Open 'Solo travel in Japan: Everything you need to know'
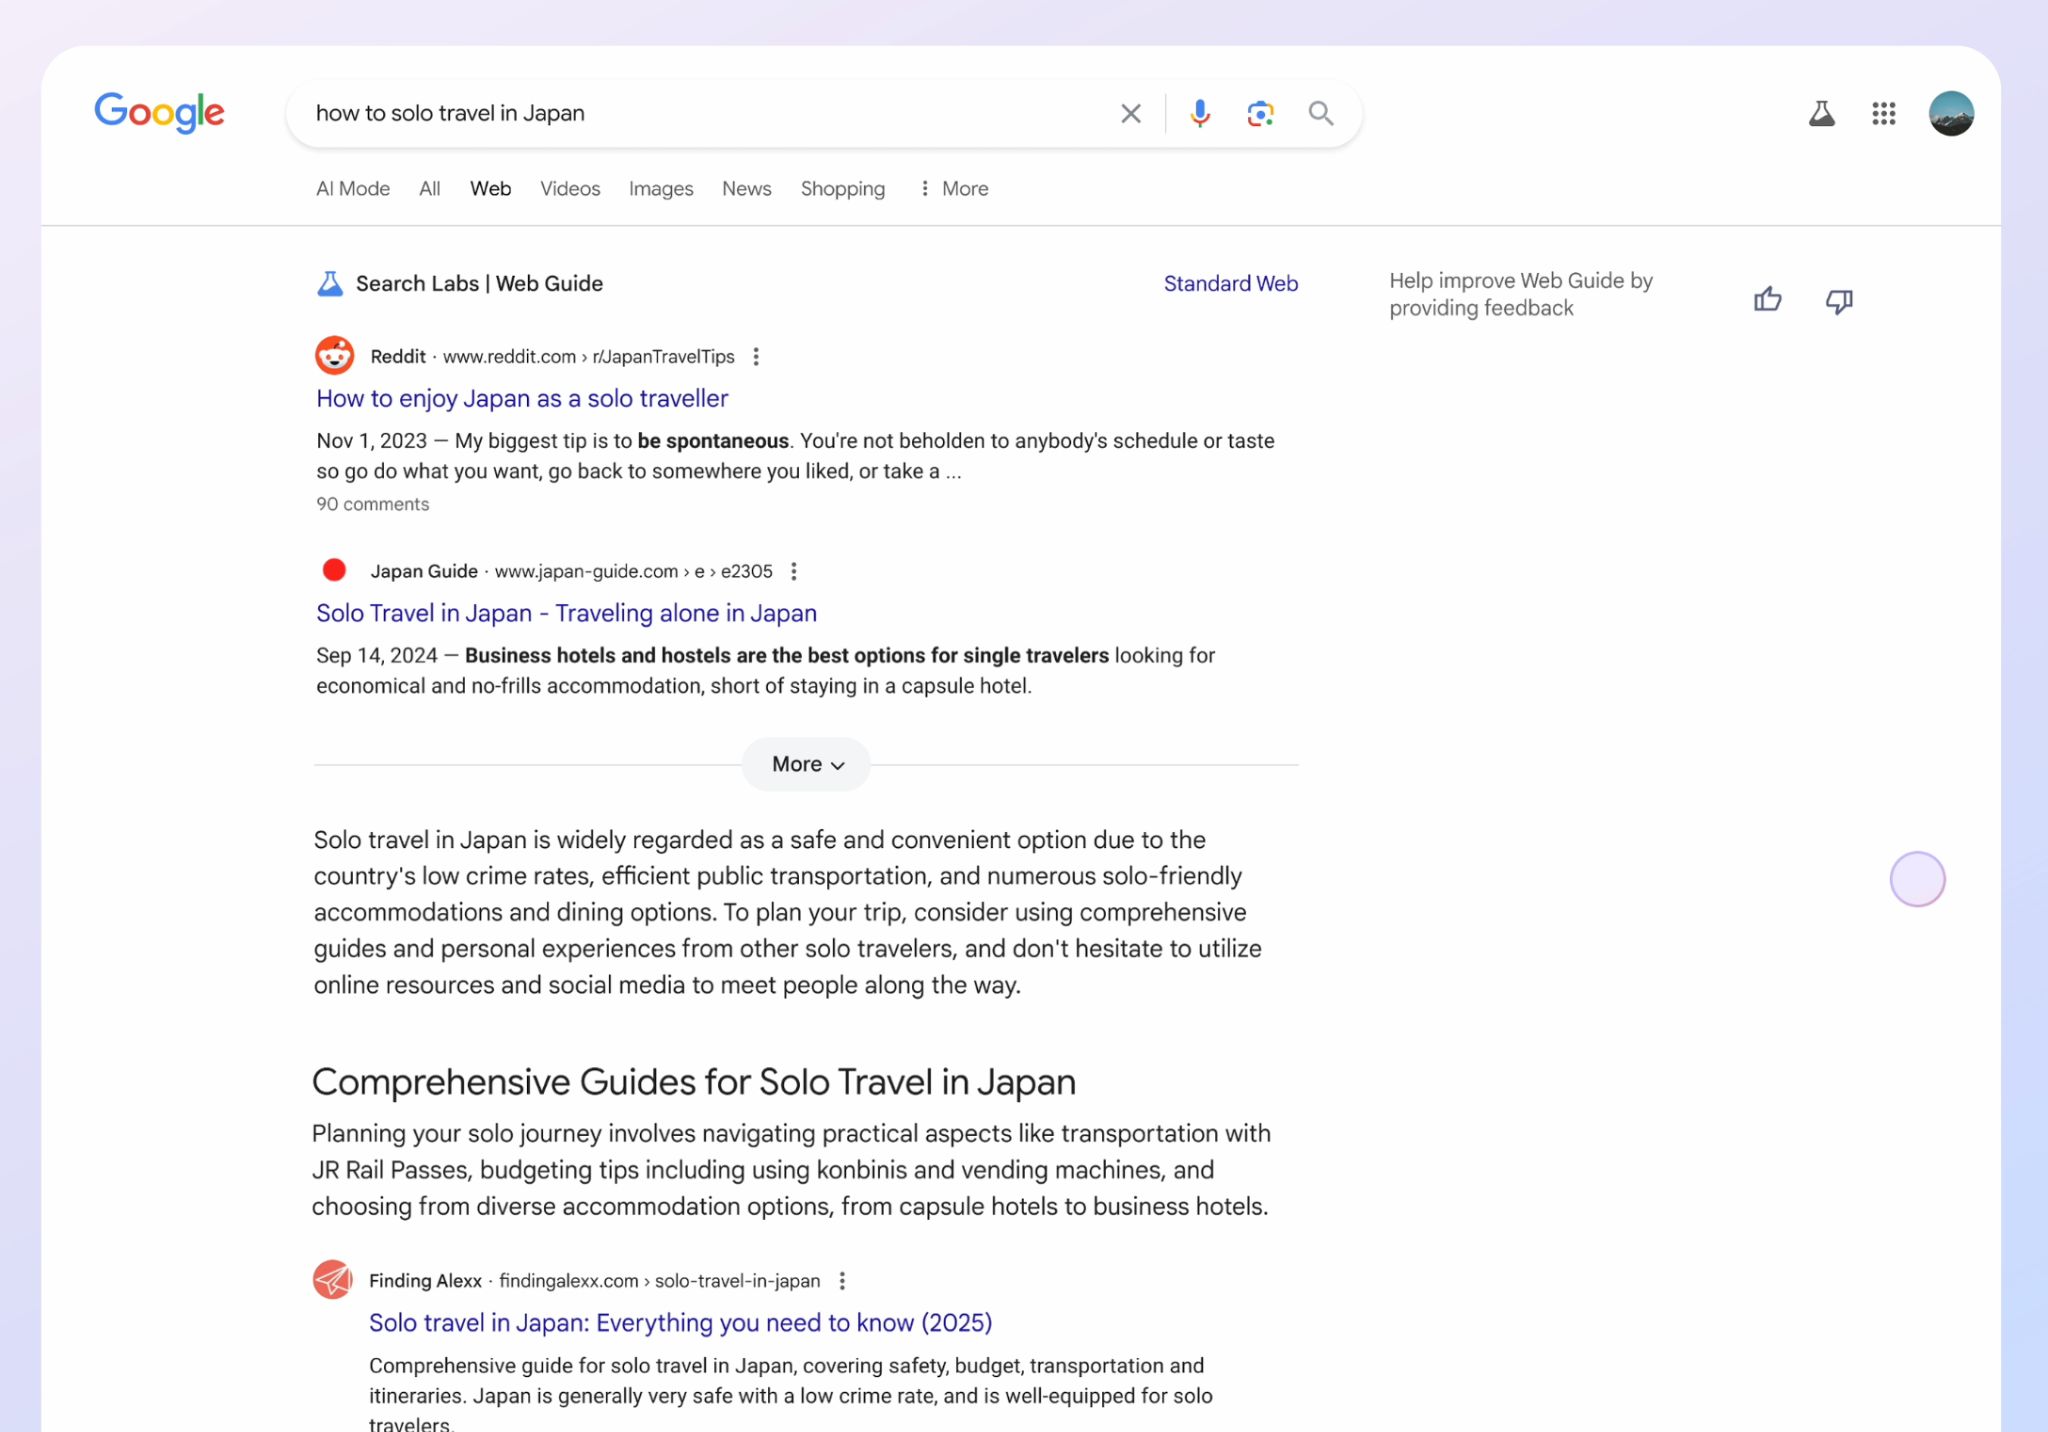Screen dimensions: 2048x1432 (x=679, y=1322)
